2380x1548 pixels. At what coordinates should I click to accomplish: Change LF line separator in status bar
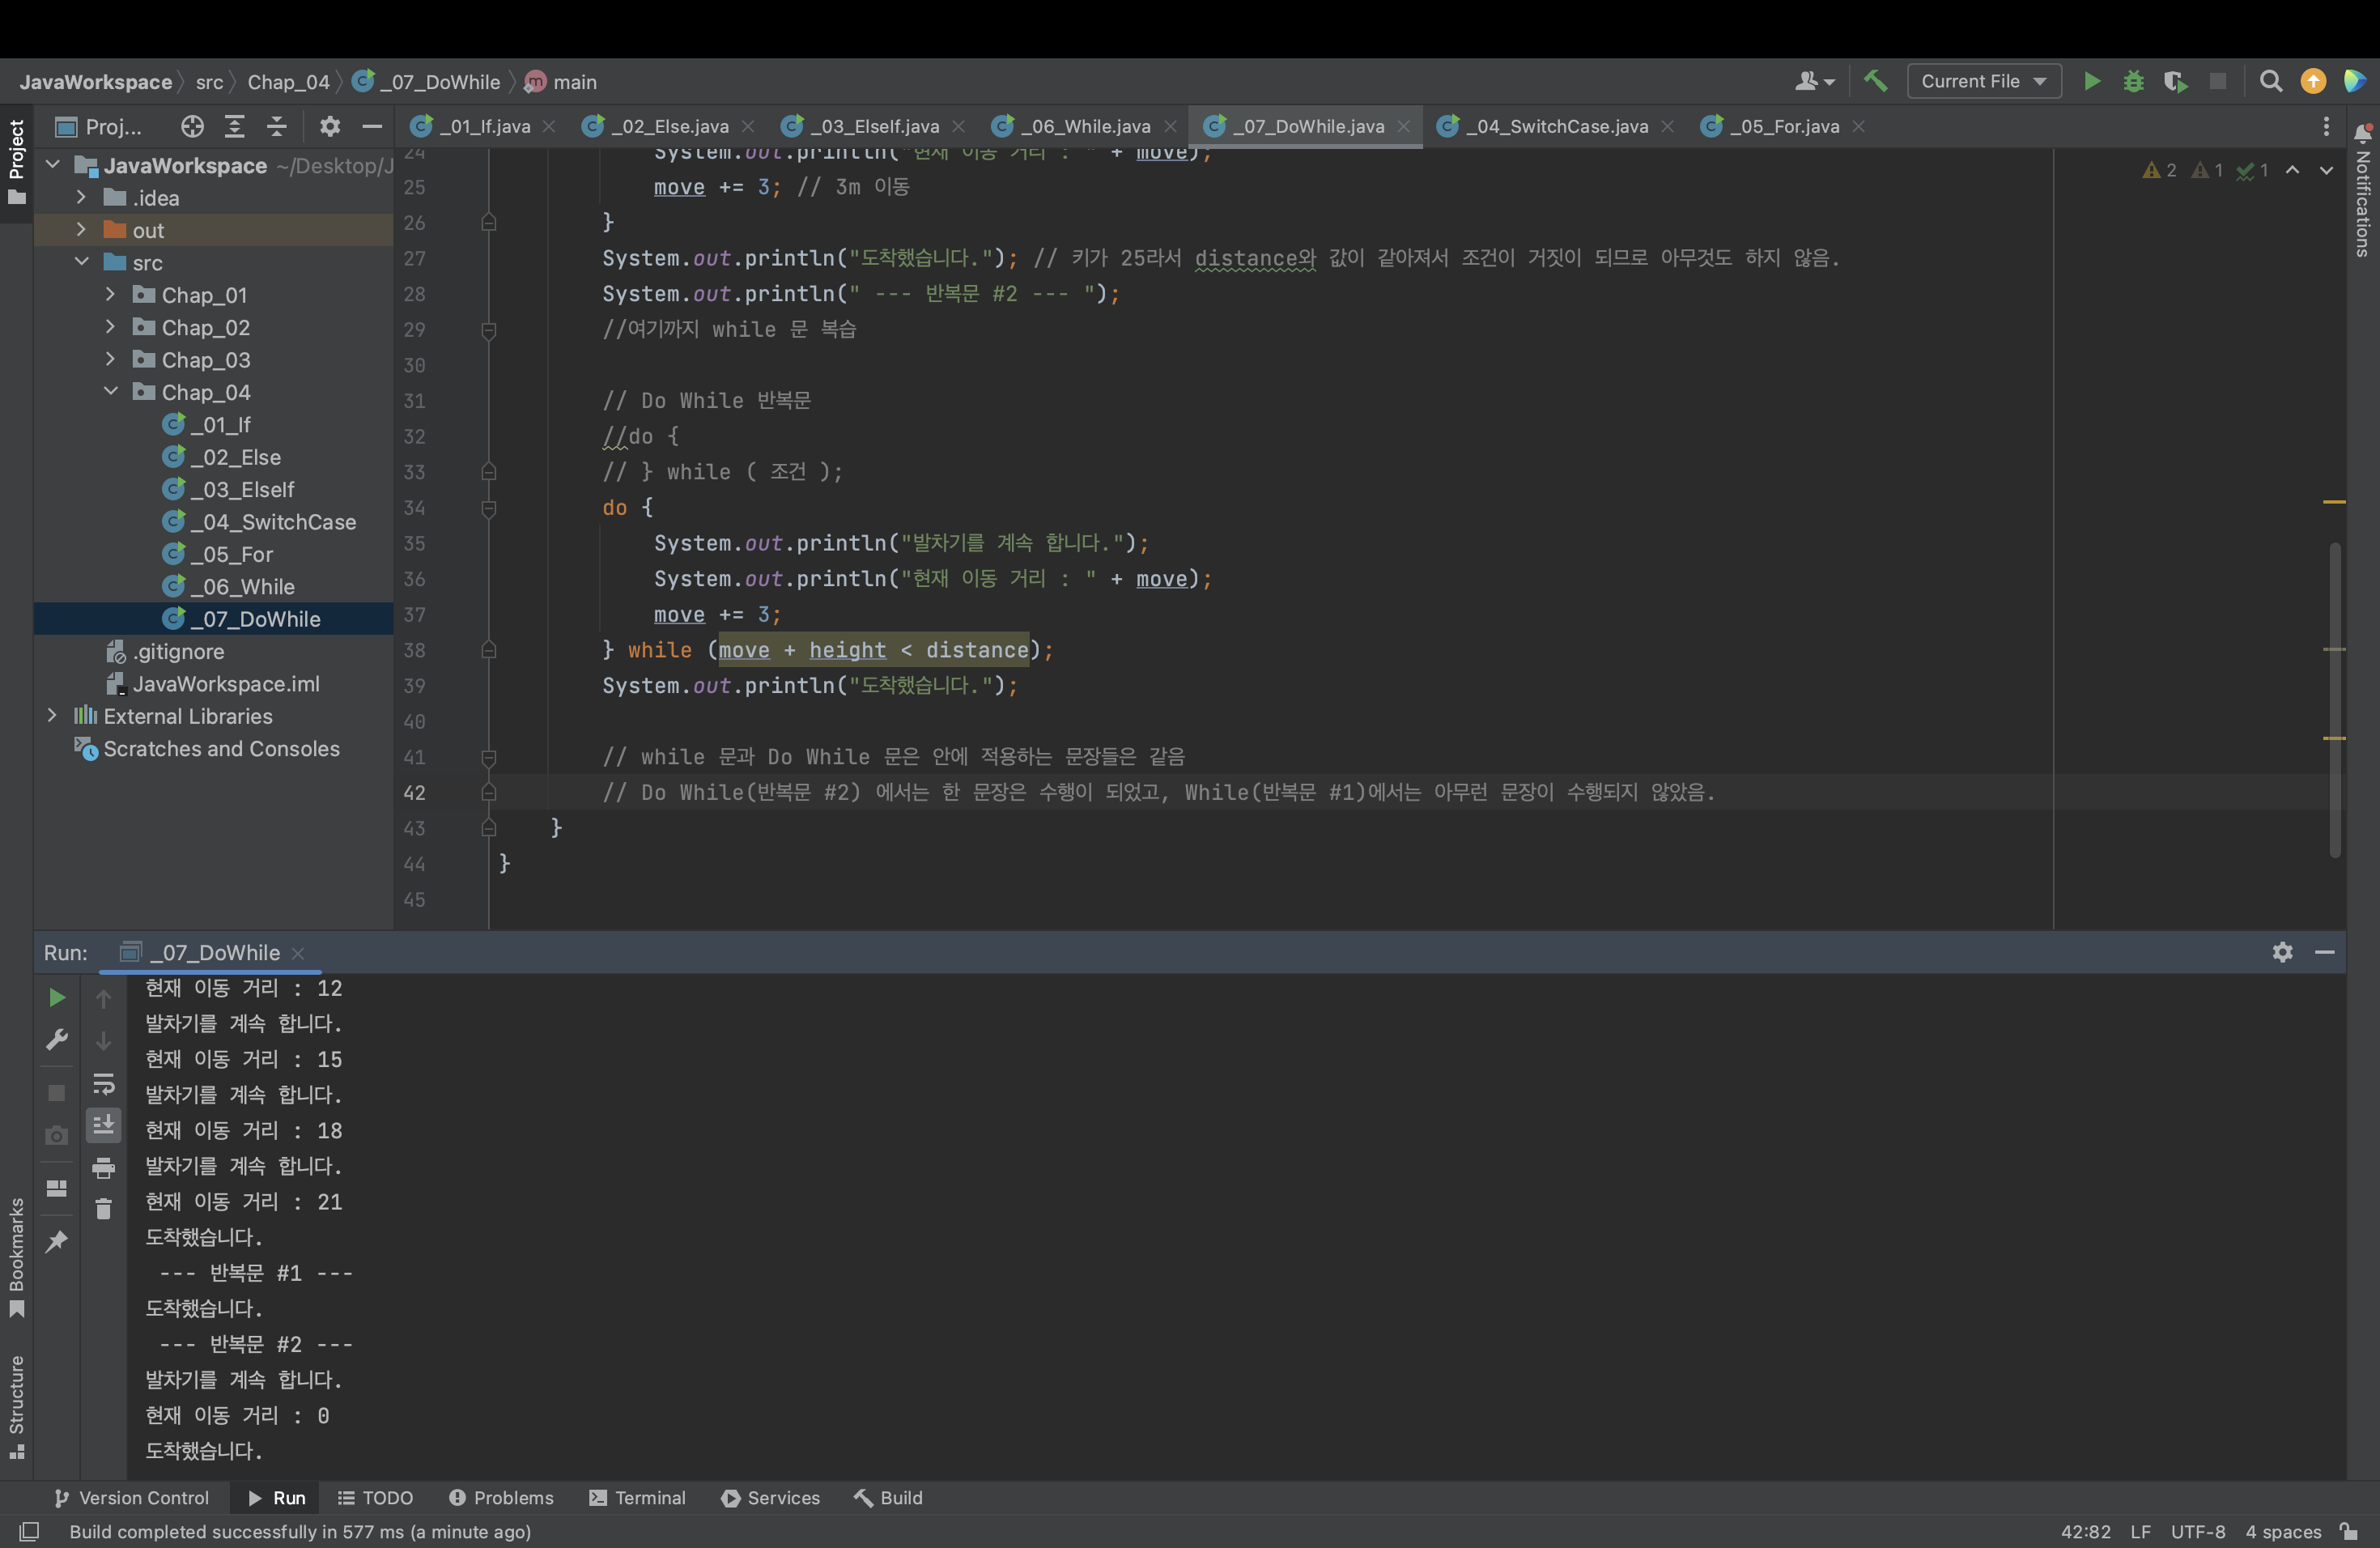[2140, 1532]
